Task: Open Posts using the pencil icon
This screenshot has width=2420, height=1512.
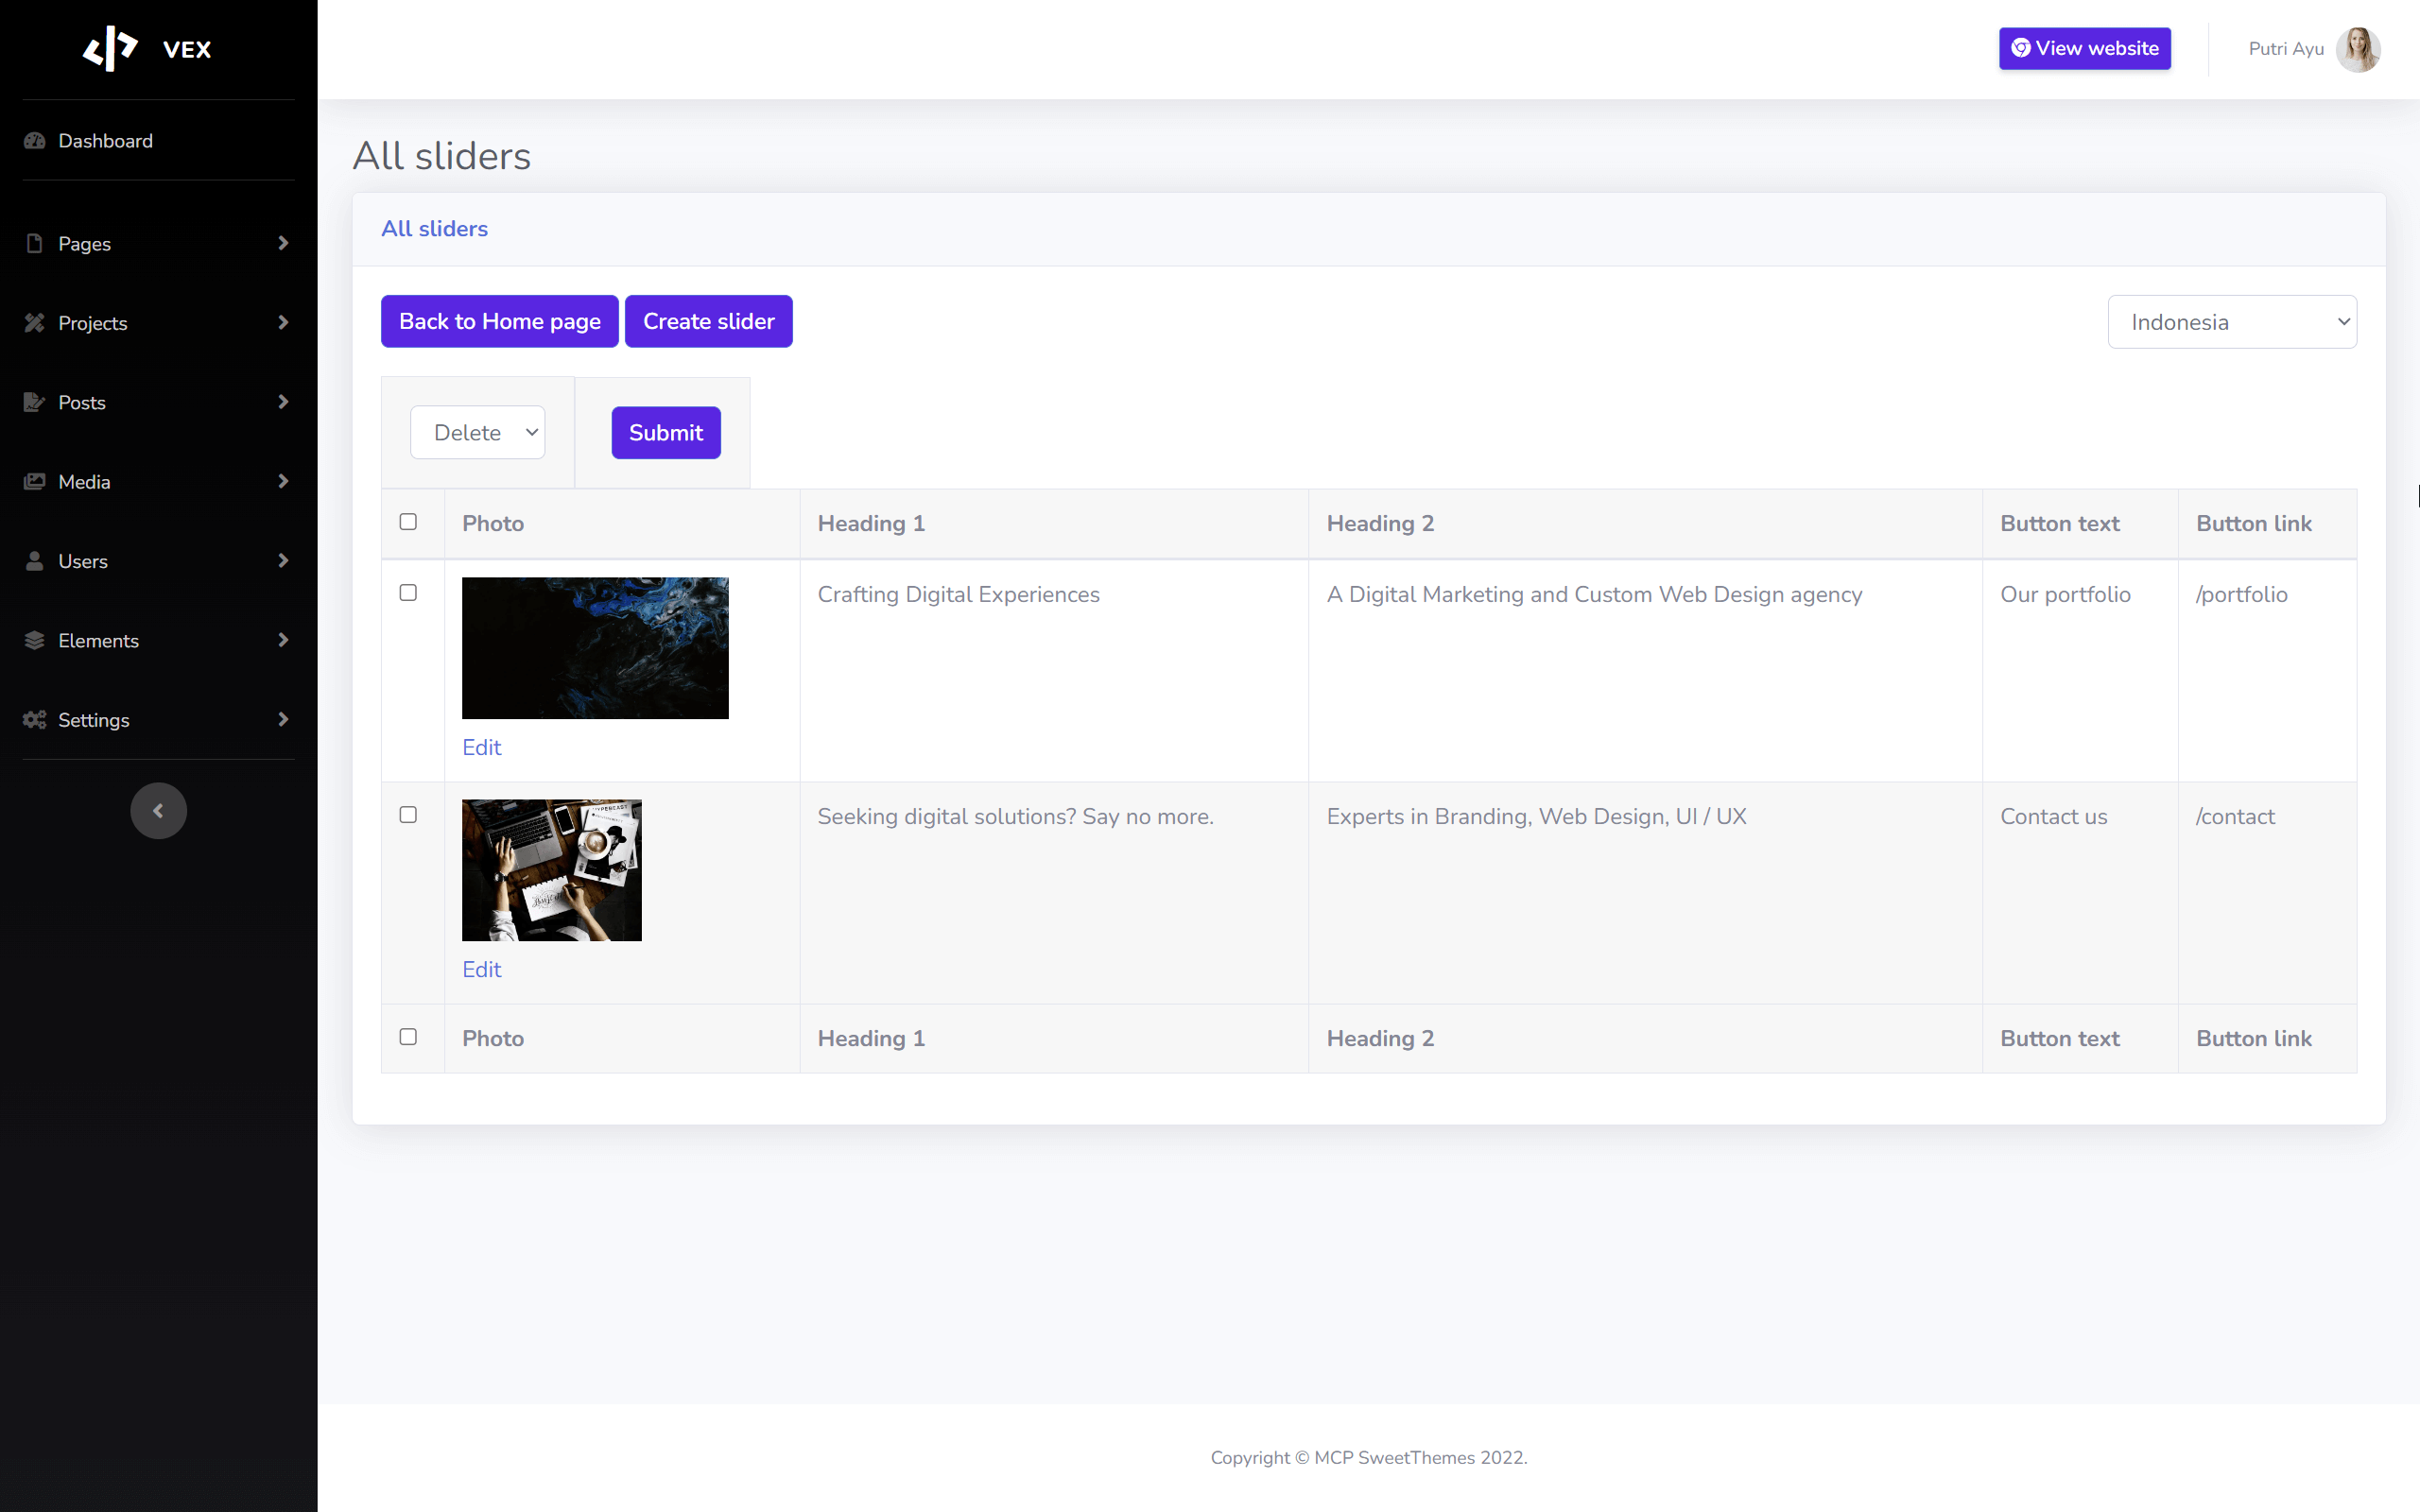Action: coord(35,402)
